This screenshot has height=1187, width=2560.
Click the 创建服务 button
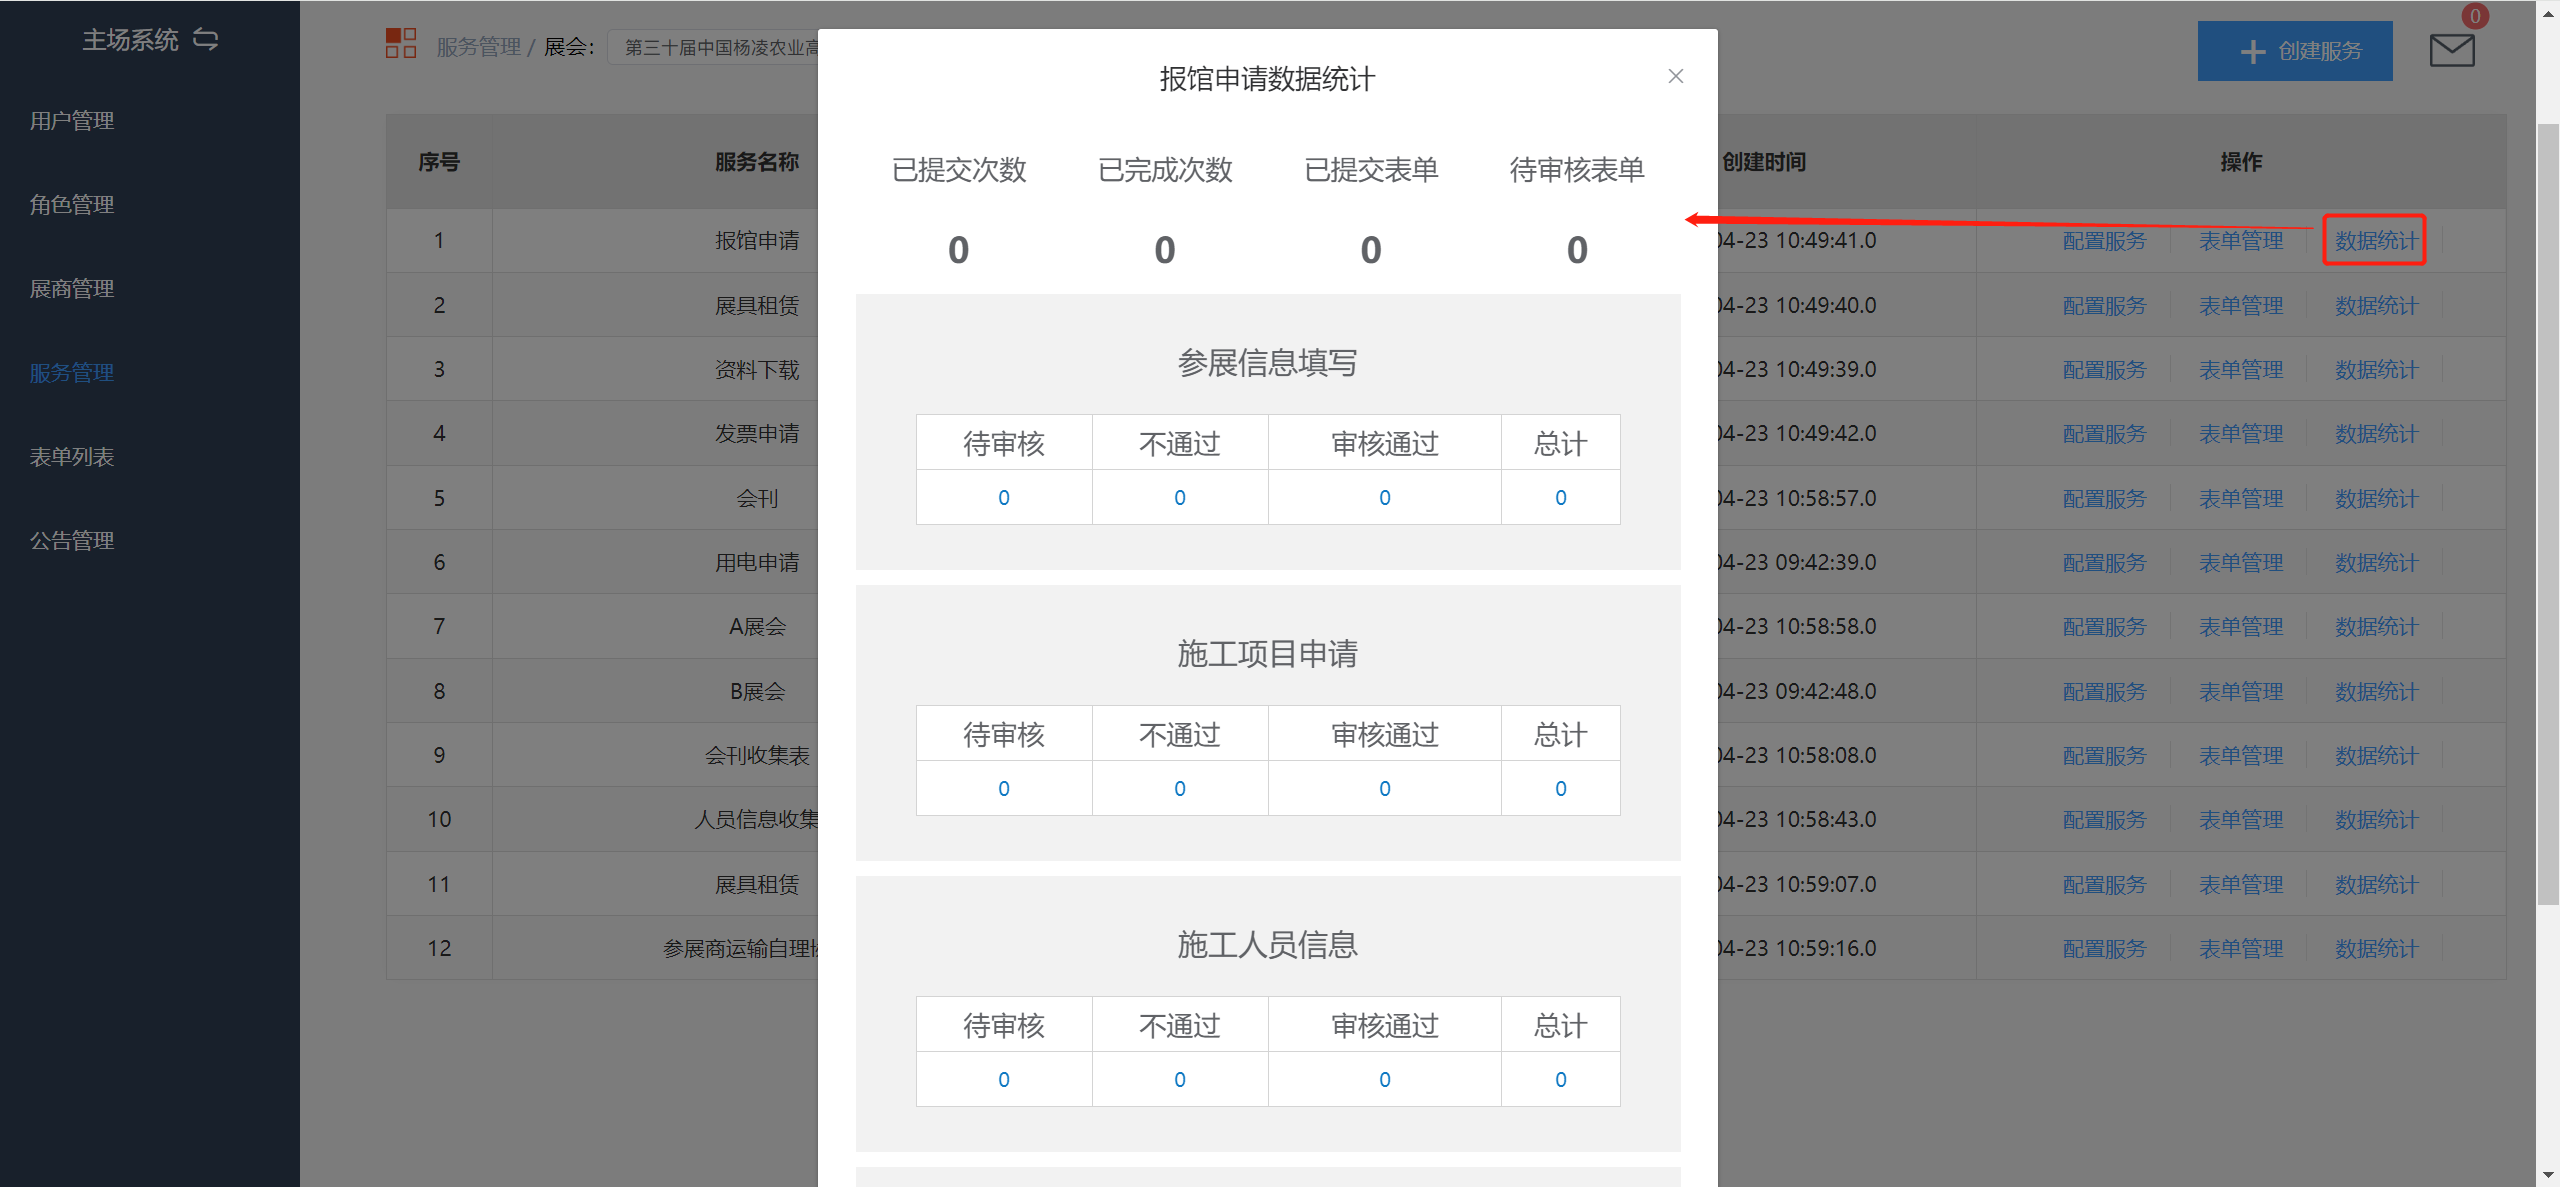coord(2295,51)
